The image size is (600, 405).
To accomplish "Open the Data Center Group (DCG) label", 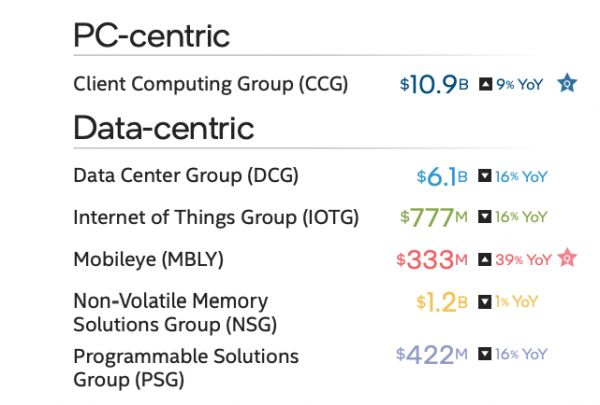I will coord(186,176).
